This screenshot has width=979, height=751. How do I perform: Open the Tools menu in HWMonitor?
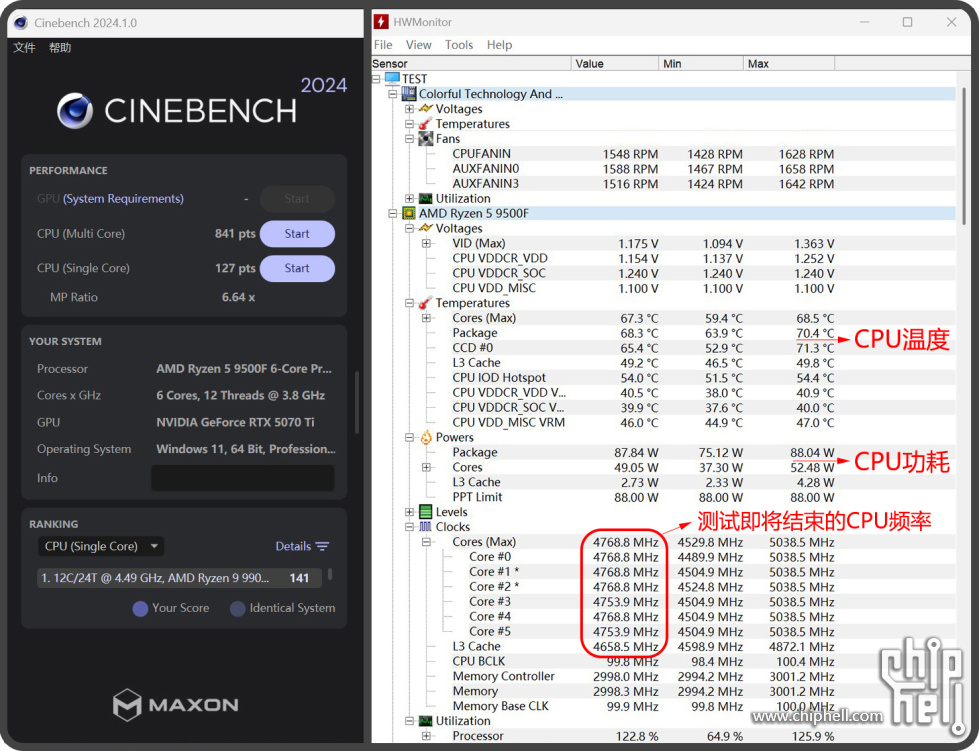pos(459,45)
